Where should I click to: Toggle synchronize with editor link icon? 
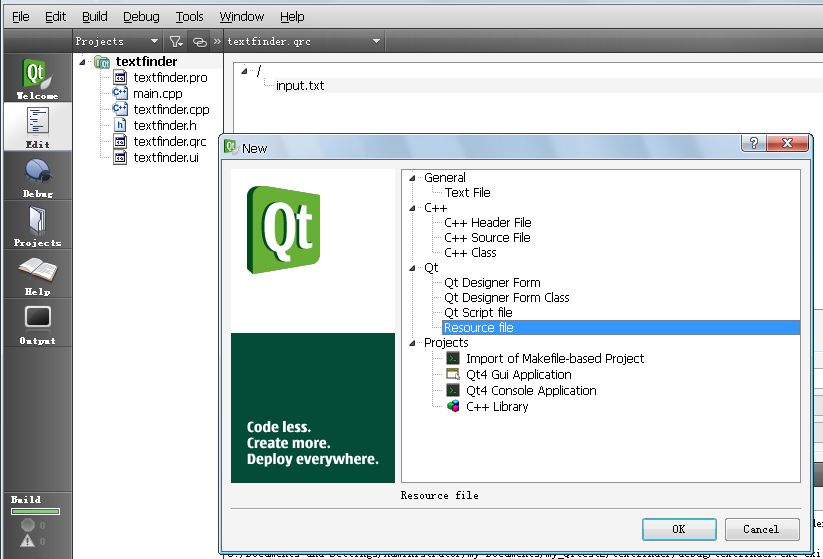coord(199,41)
